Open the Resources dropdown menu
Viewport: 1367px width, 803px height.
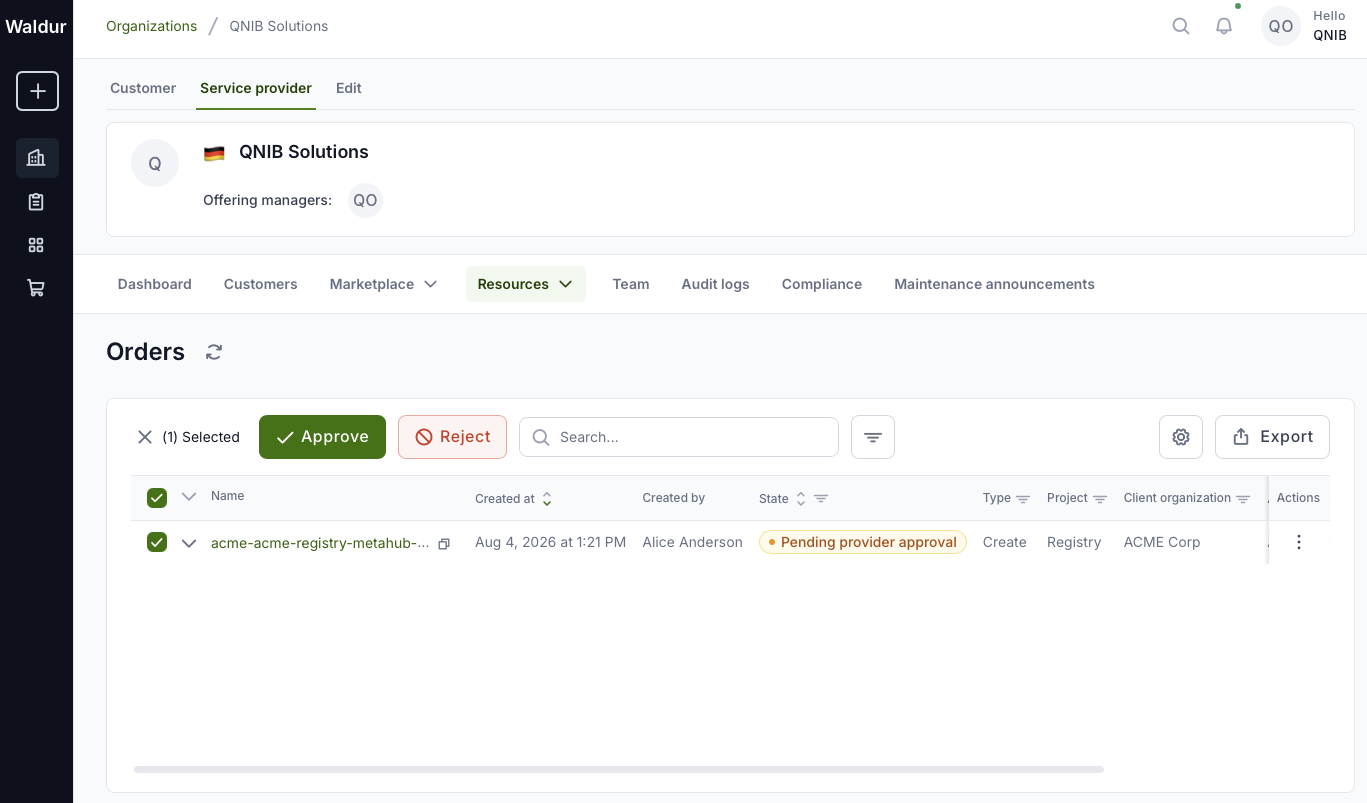[x=525, y=284]
